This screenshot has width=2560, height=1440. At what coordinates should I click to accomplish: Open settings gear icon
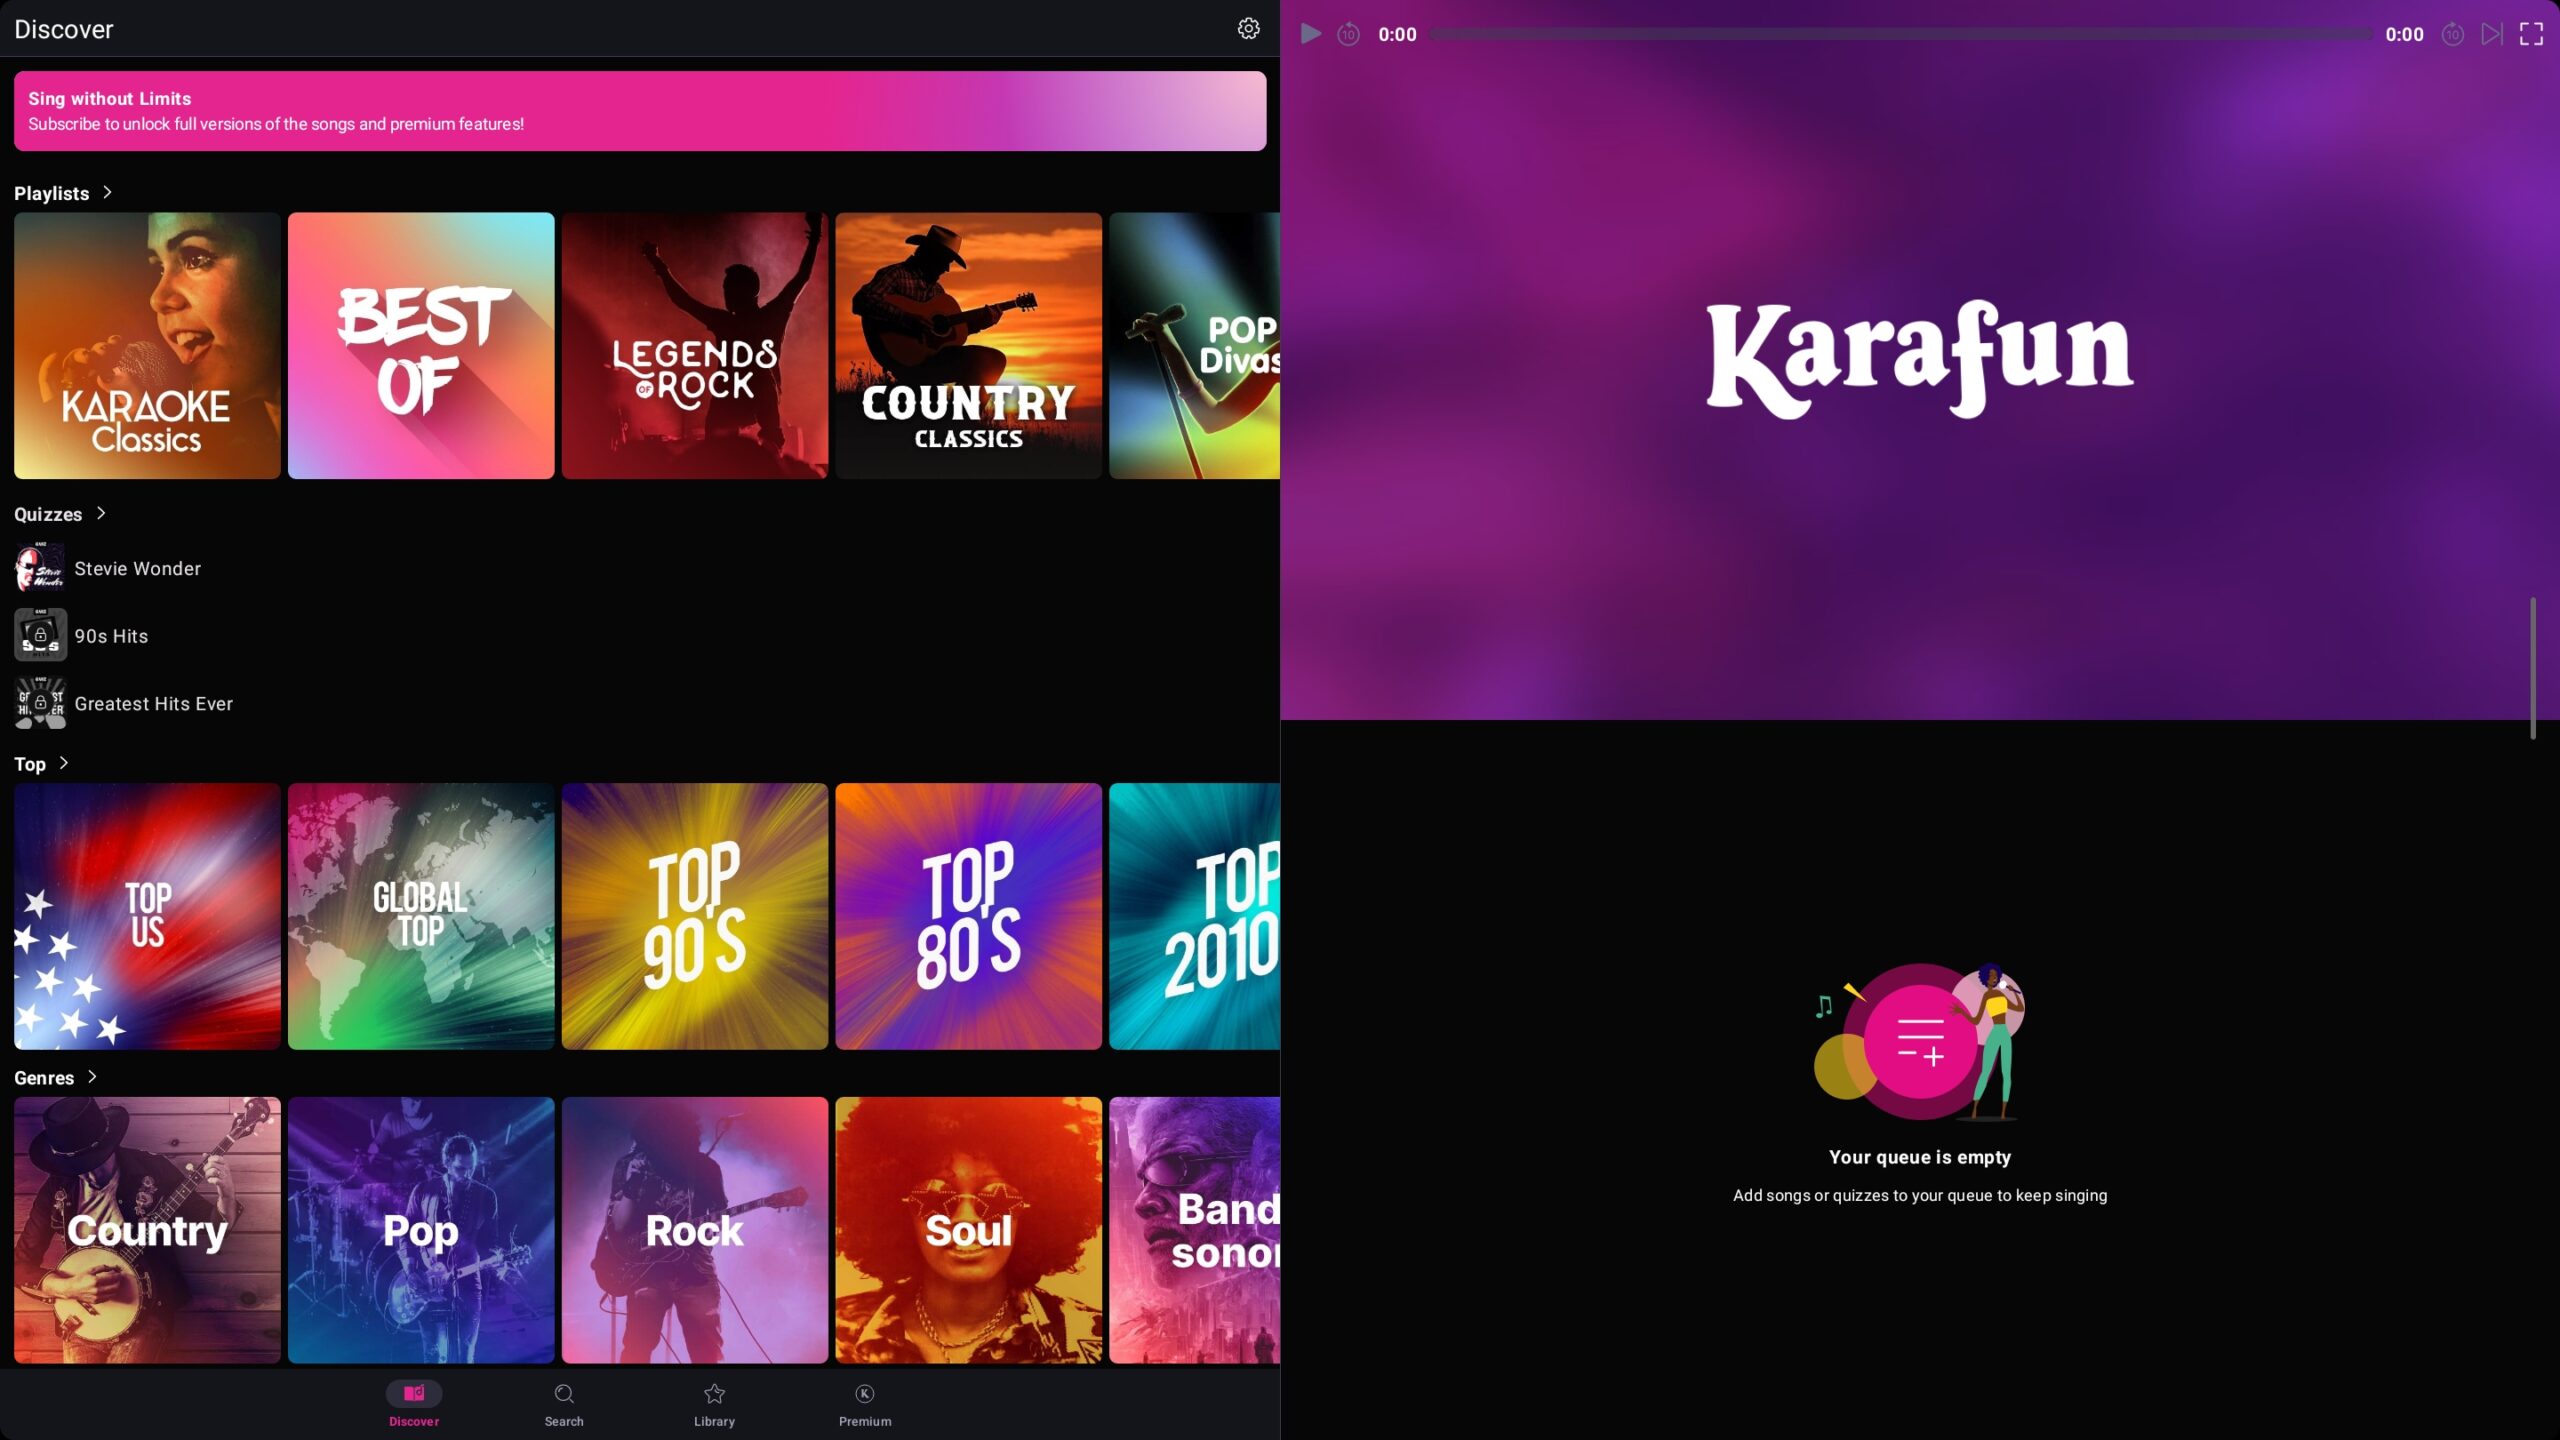coord(1248,29)
